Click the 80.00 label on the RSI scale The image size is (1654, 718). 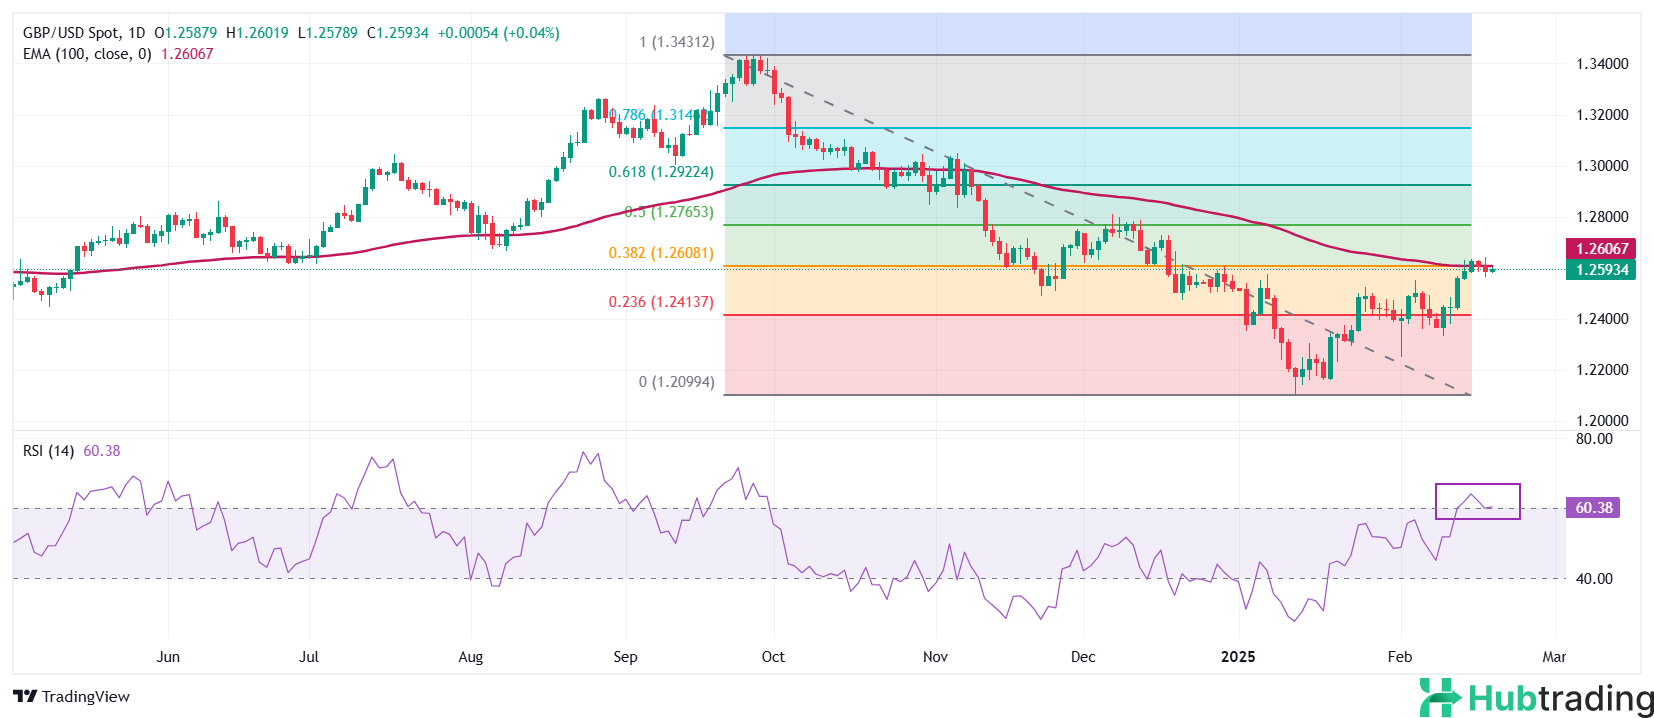click(x=1594, y=439)
